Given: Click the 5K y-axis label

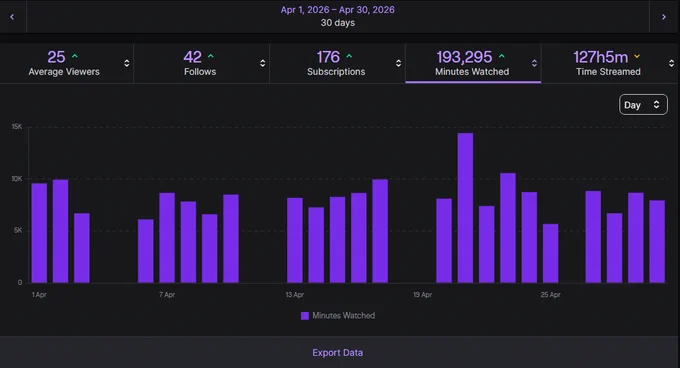Looking at the screenshot, I should [x=18, y=231].
